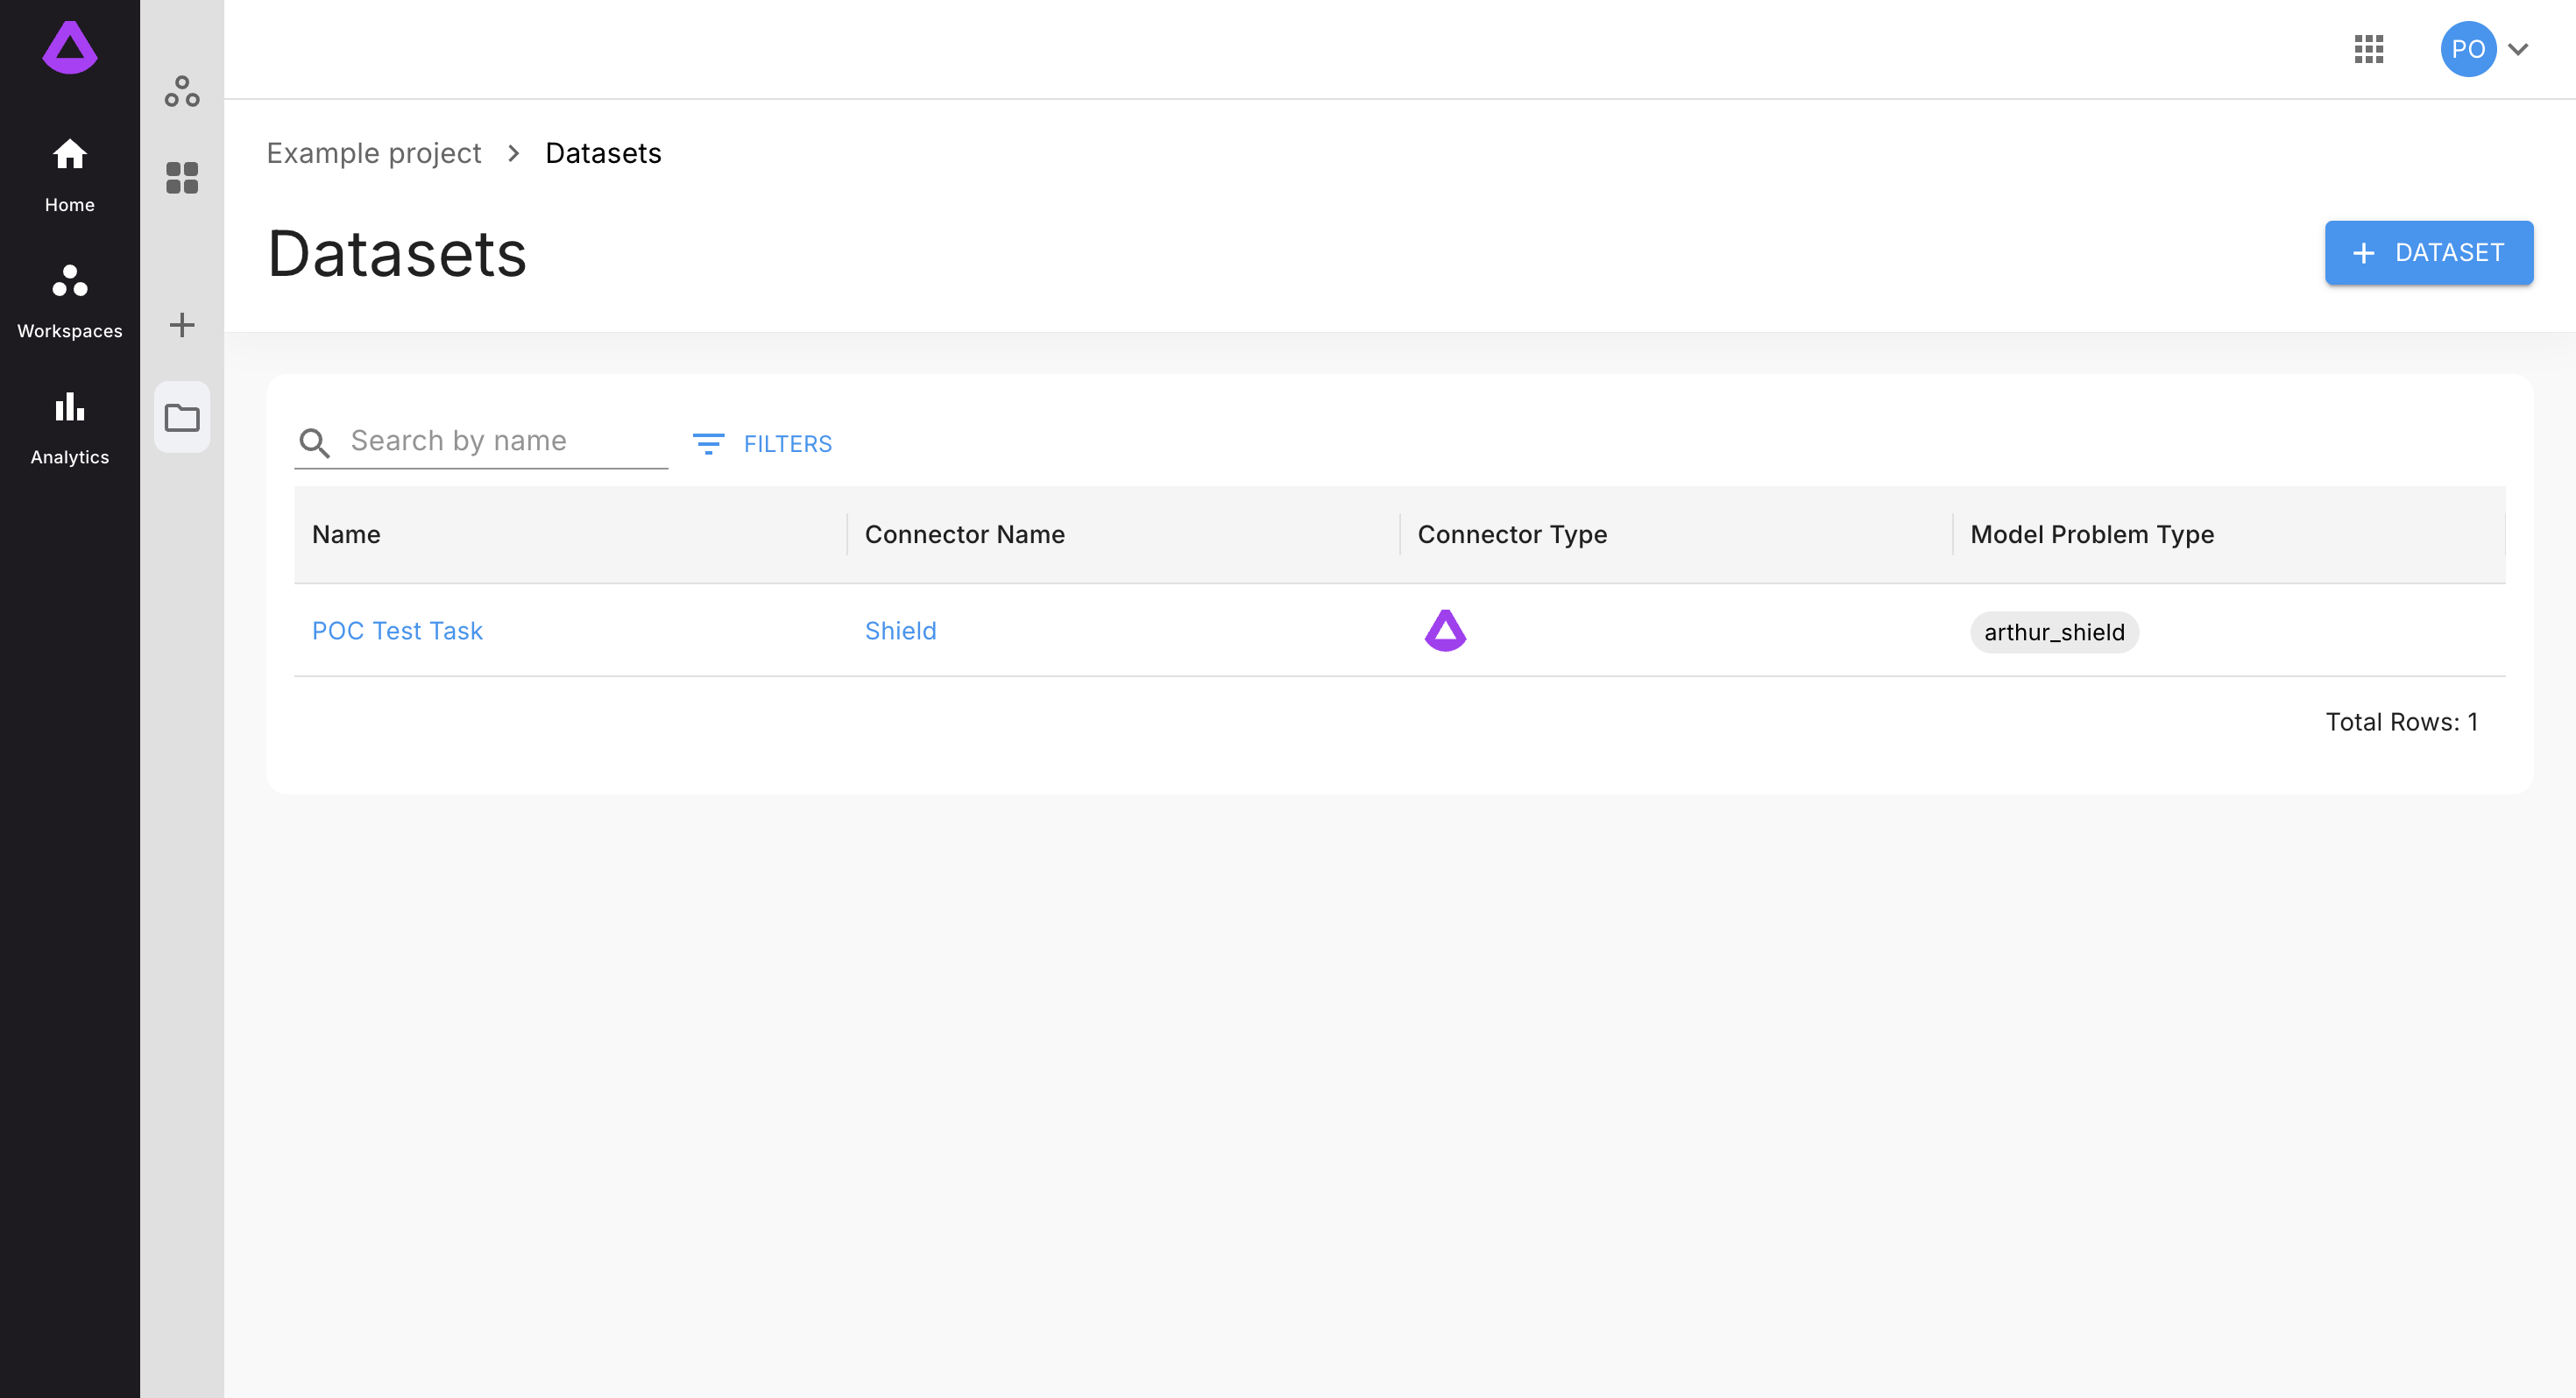This screenshot has height=1398, width=2576.
Task: Click the Arthur connector type icon in row
Action: 1445,630
